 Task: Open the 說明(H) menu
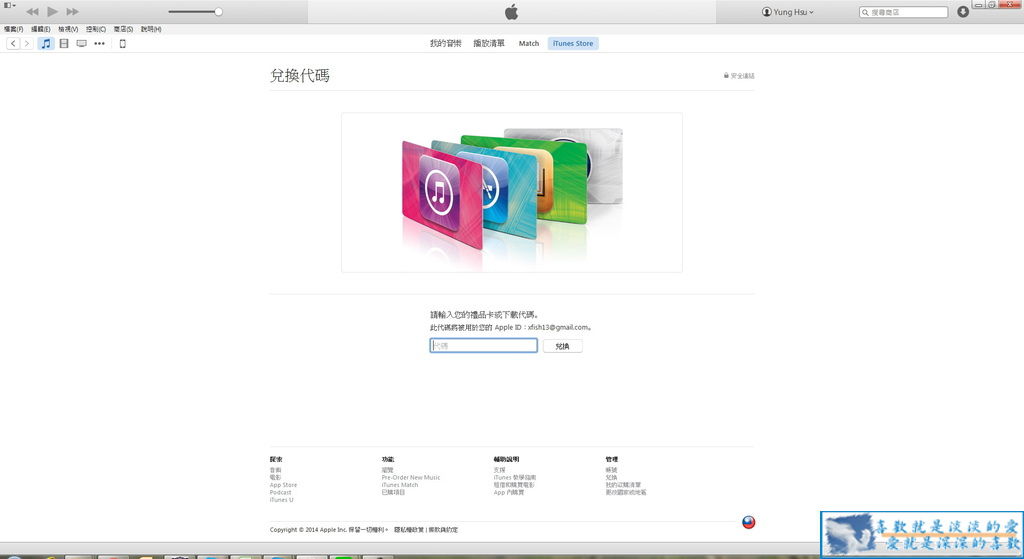(x=151, y=29)
